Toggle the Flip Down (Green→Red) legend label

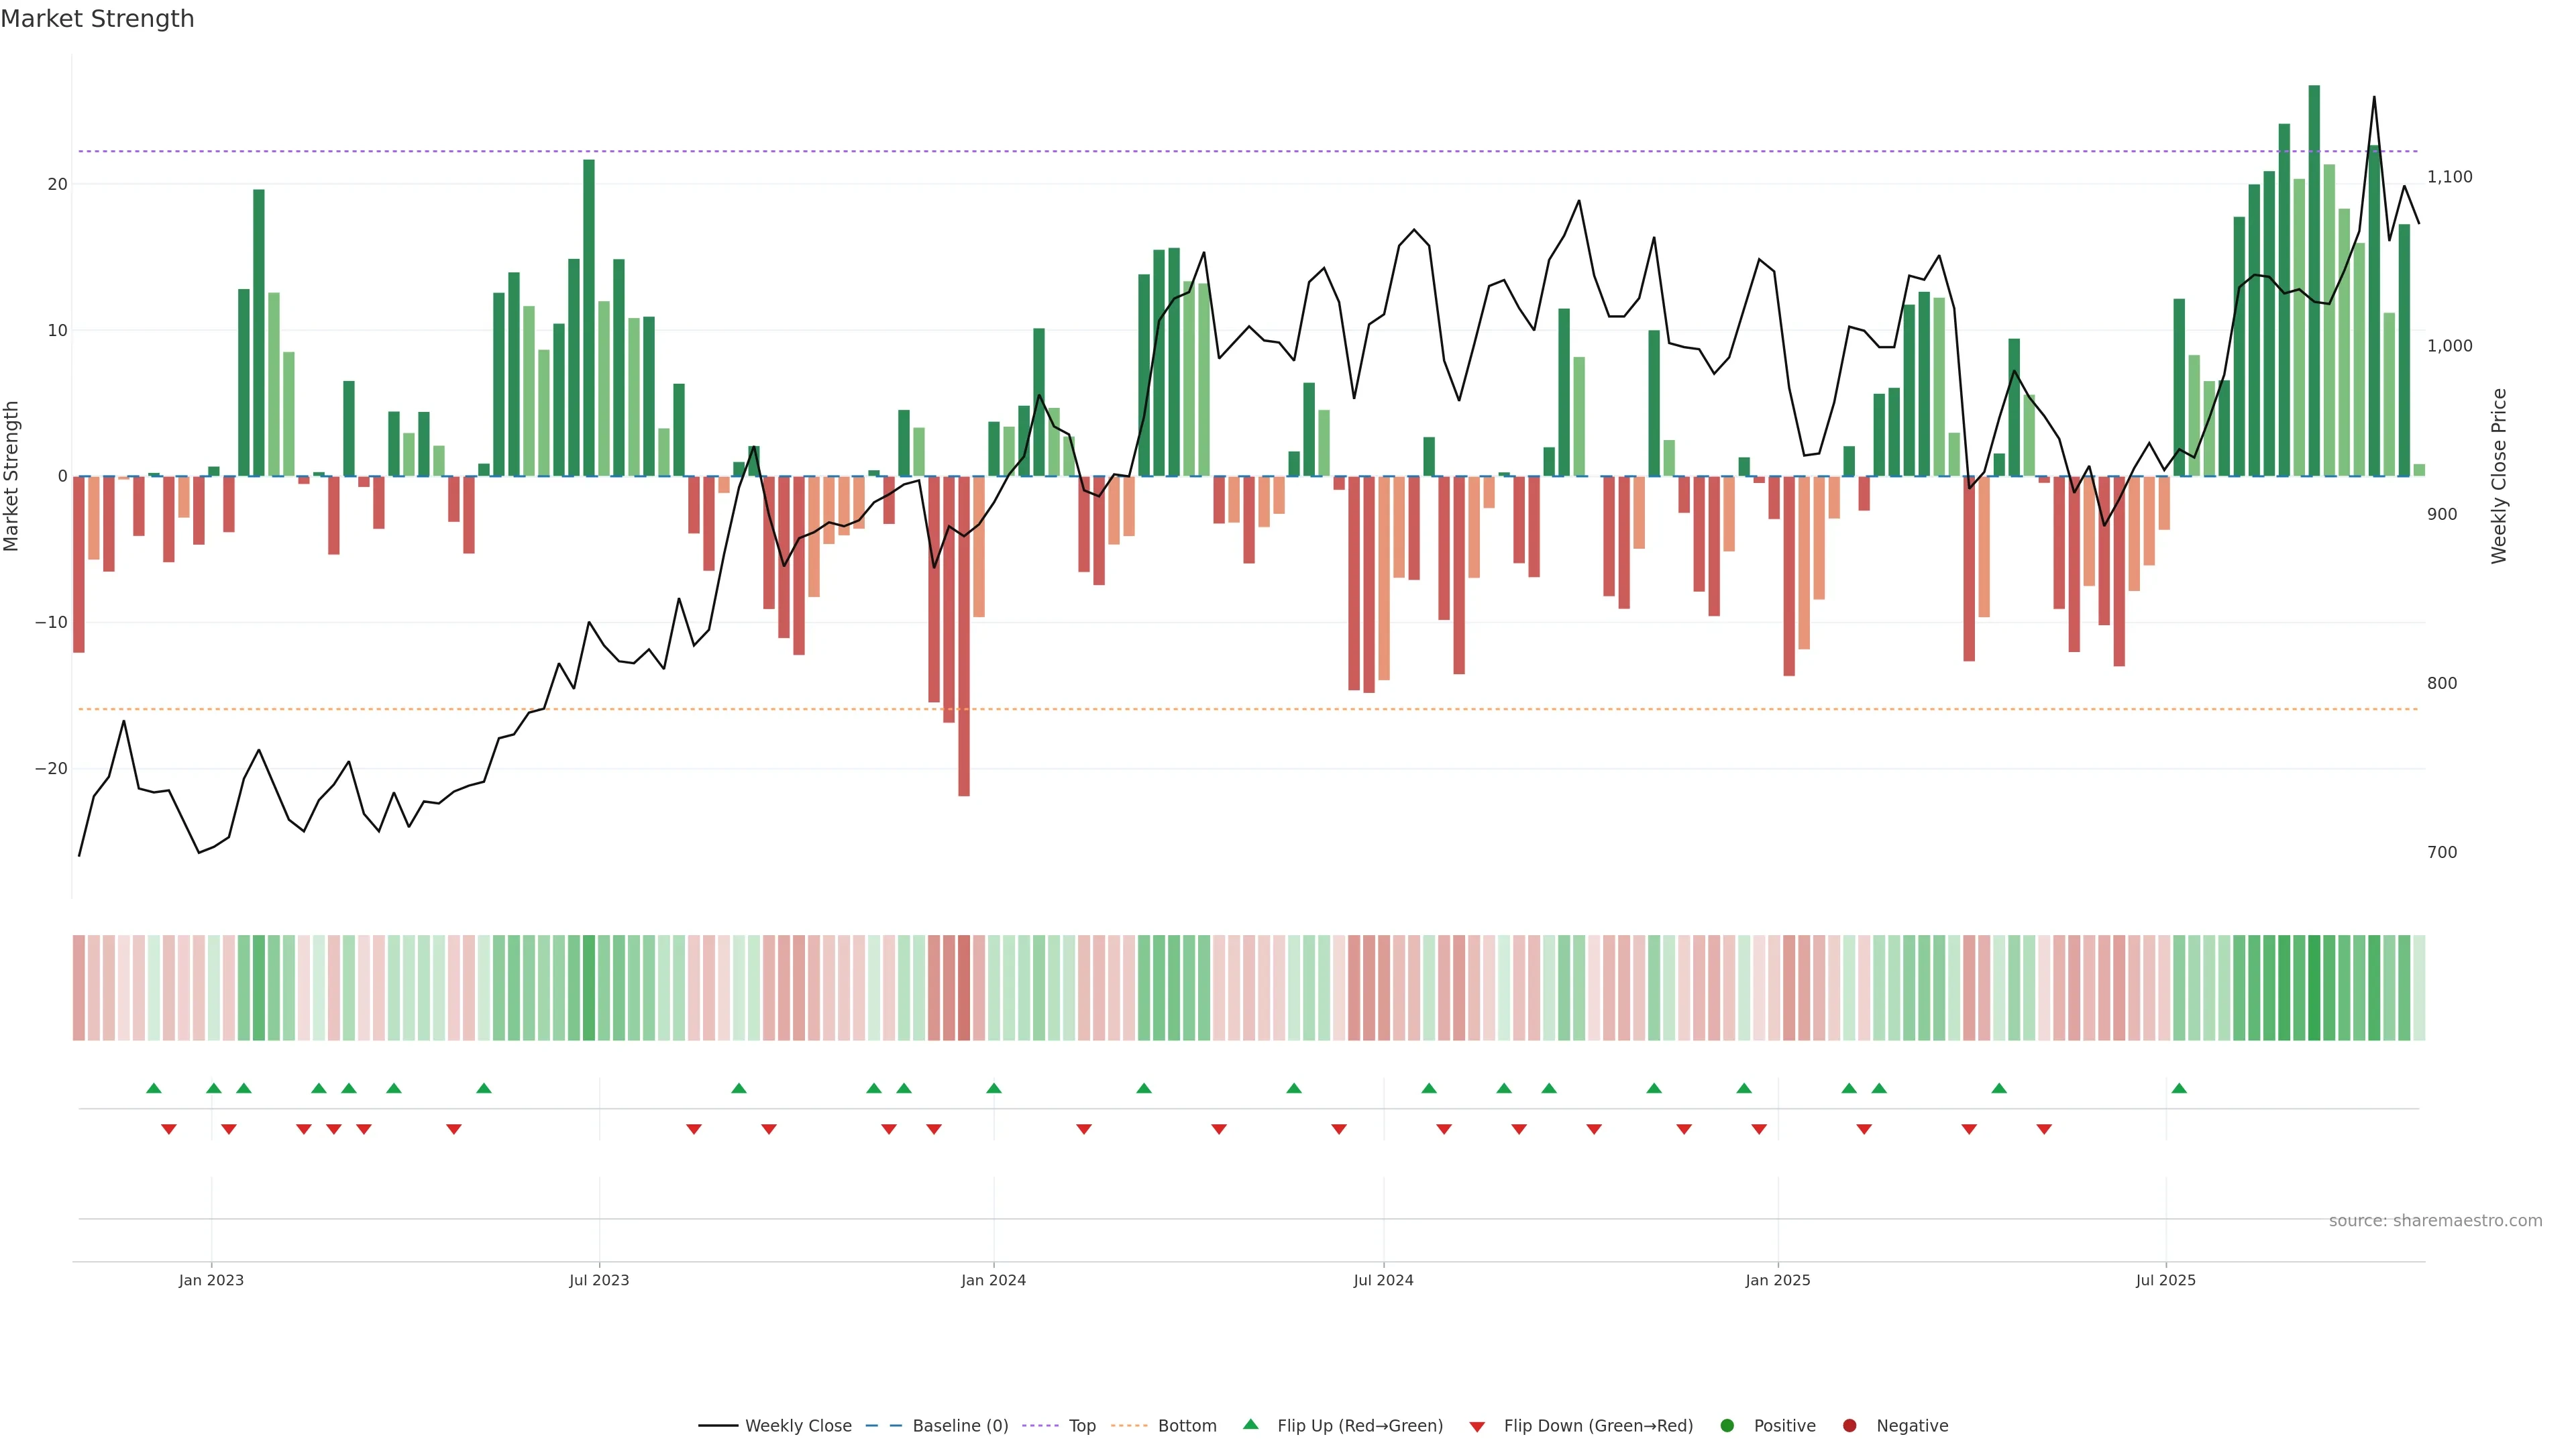click(1598, 1426)
